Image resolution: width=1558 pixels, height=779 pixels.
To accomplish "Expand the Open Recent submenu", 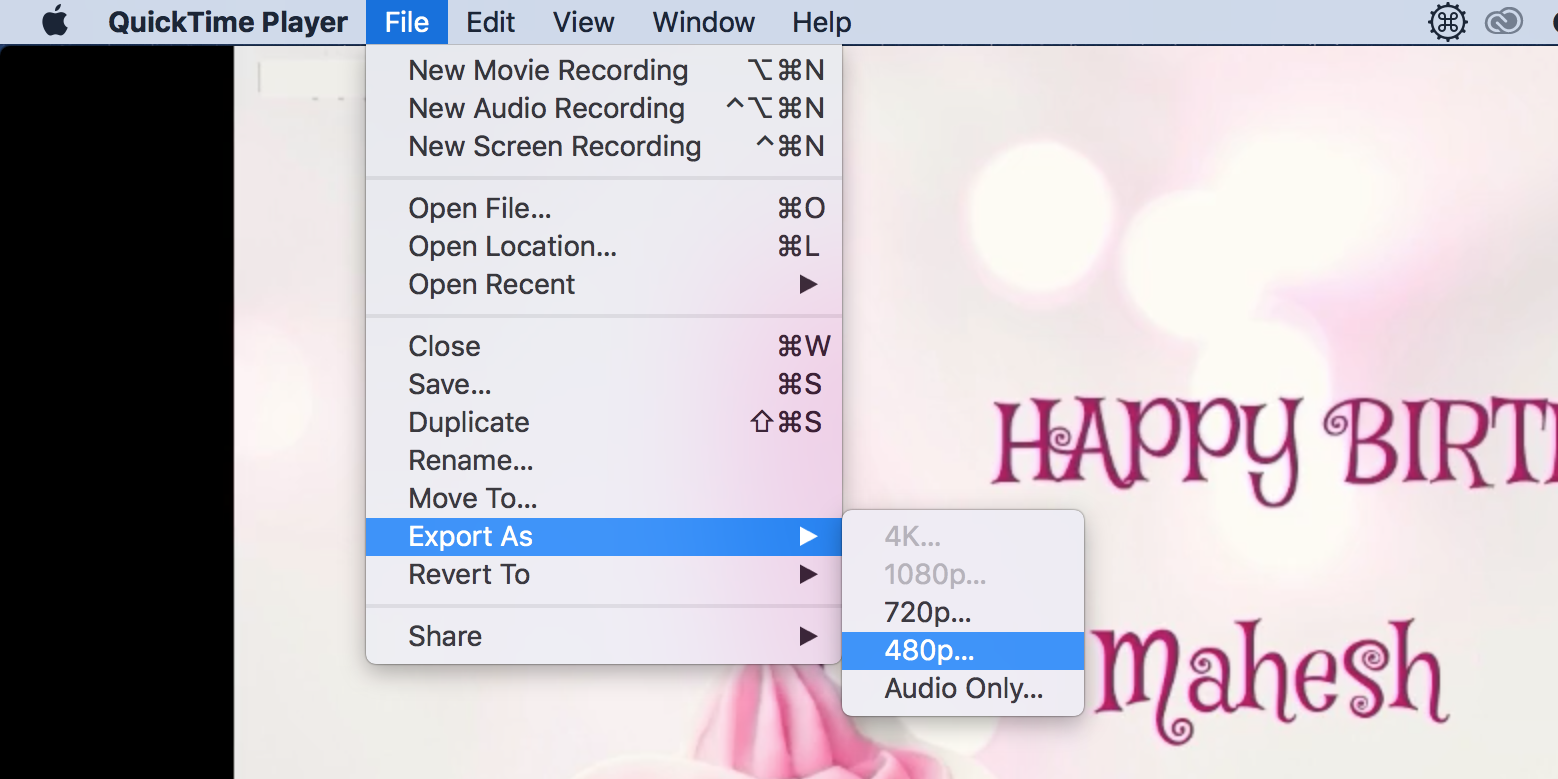I will click(491, 284).
